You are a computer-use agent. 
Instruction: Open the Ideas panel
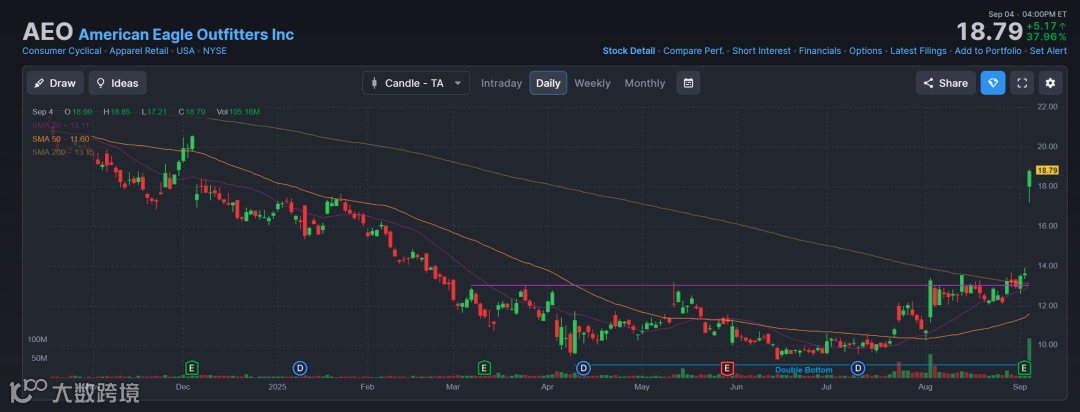coord(117,83)
